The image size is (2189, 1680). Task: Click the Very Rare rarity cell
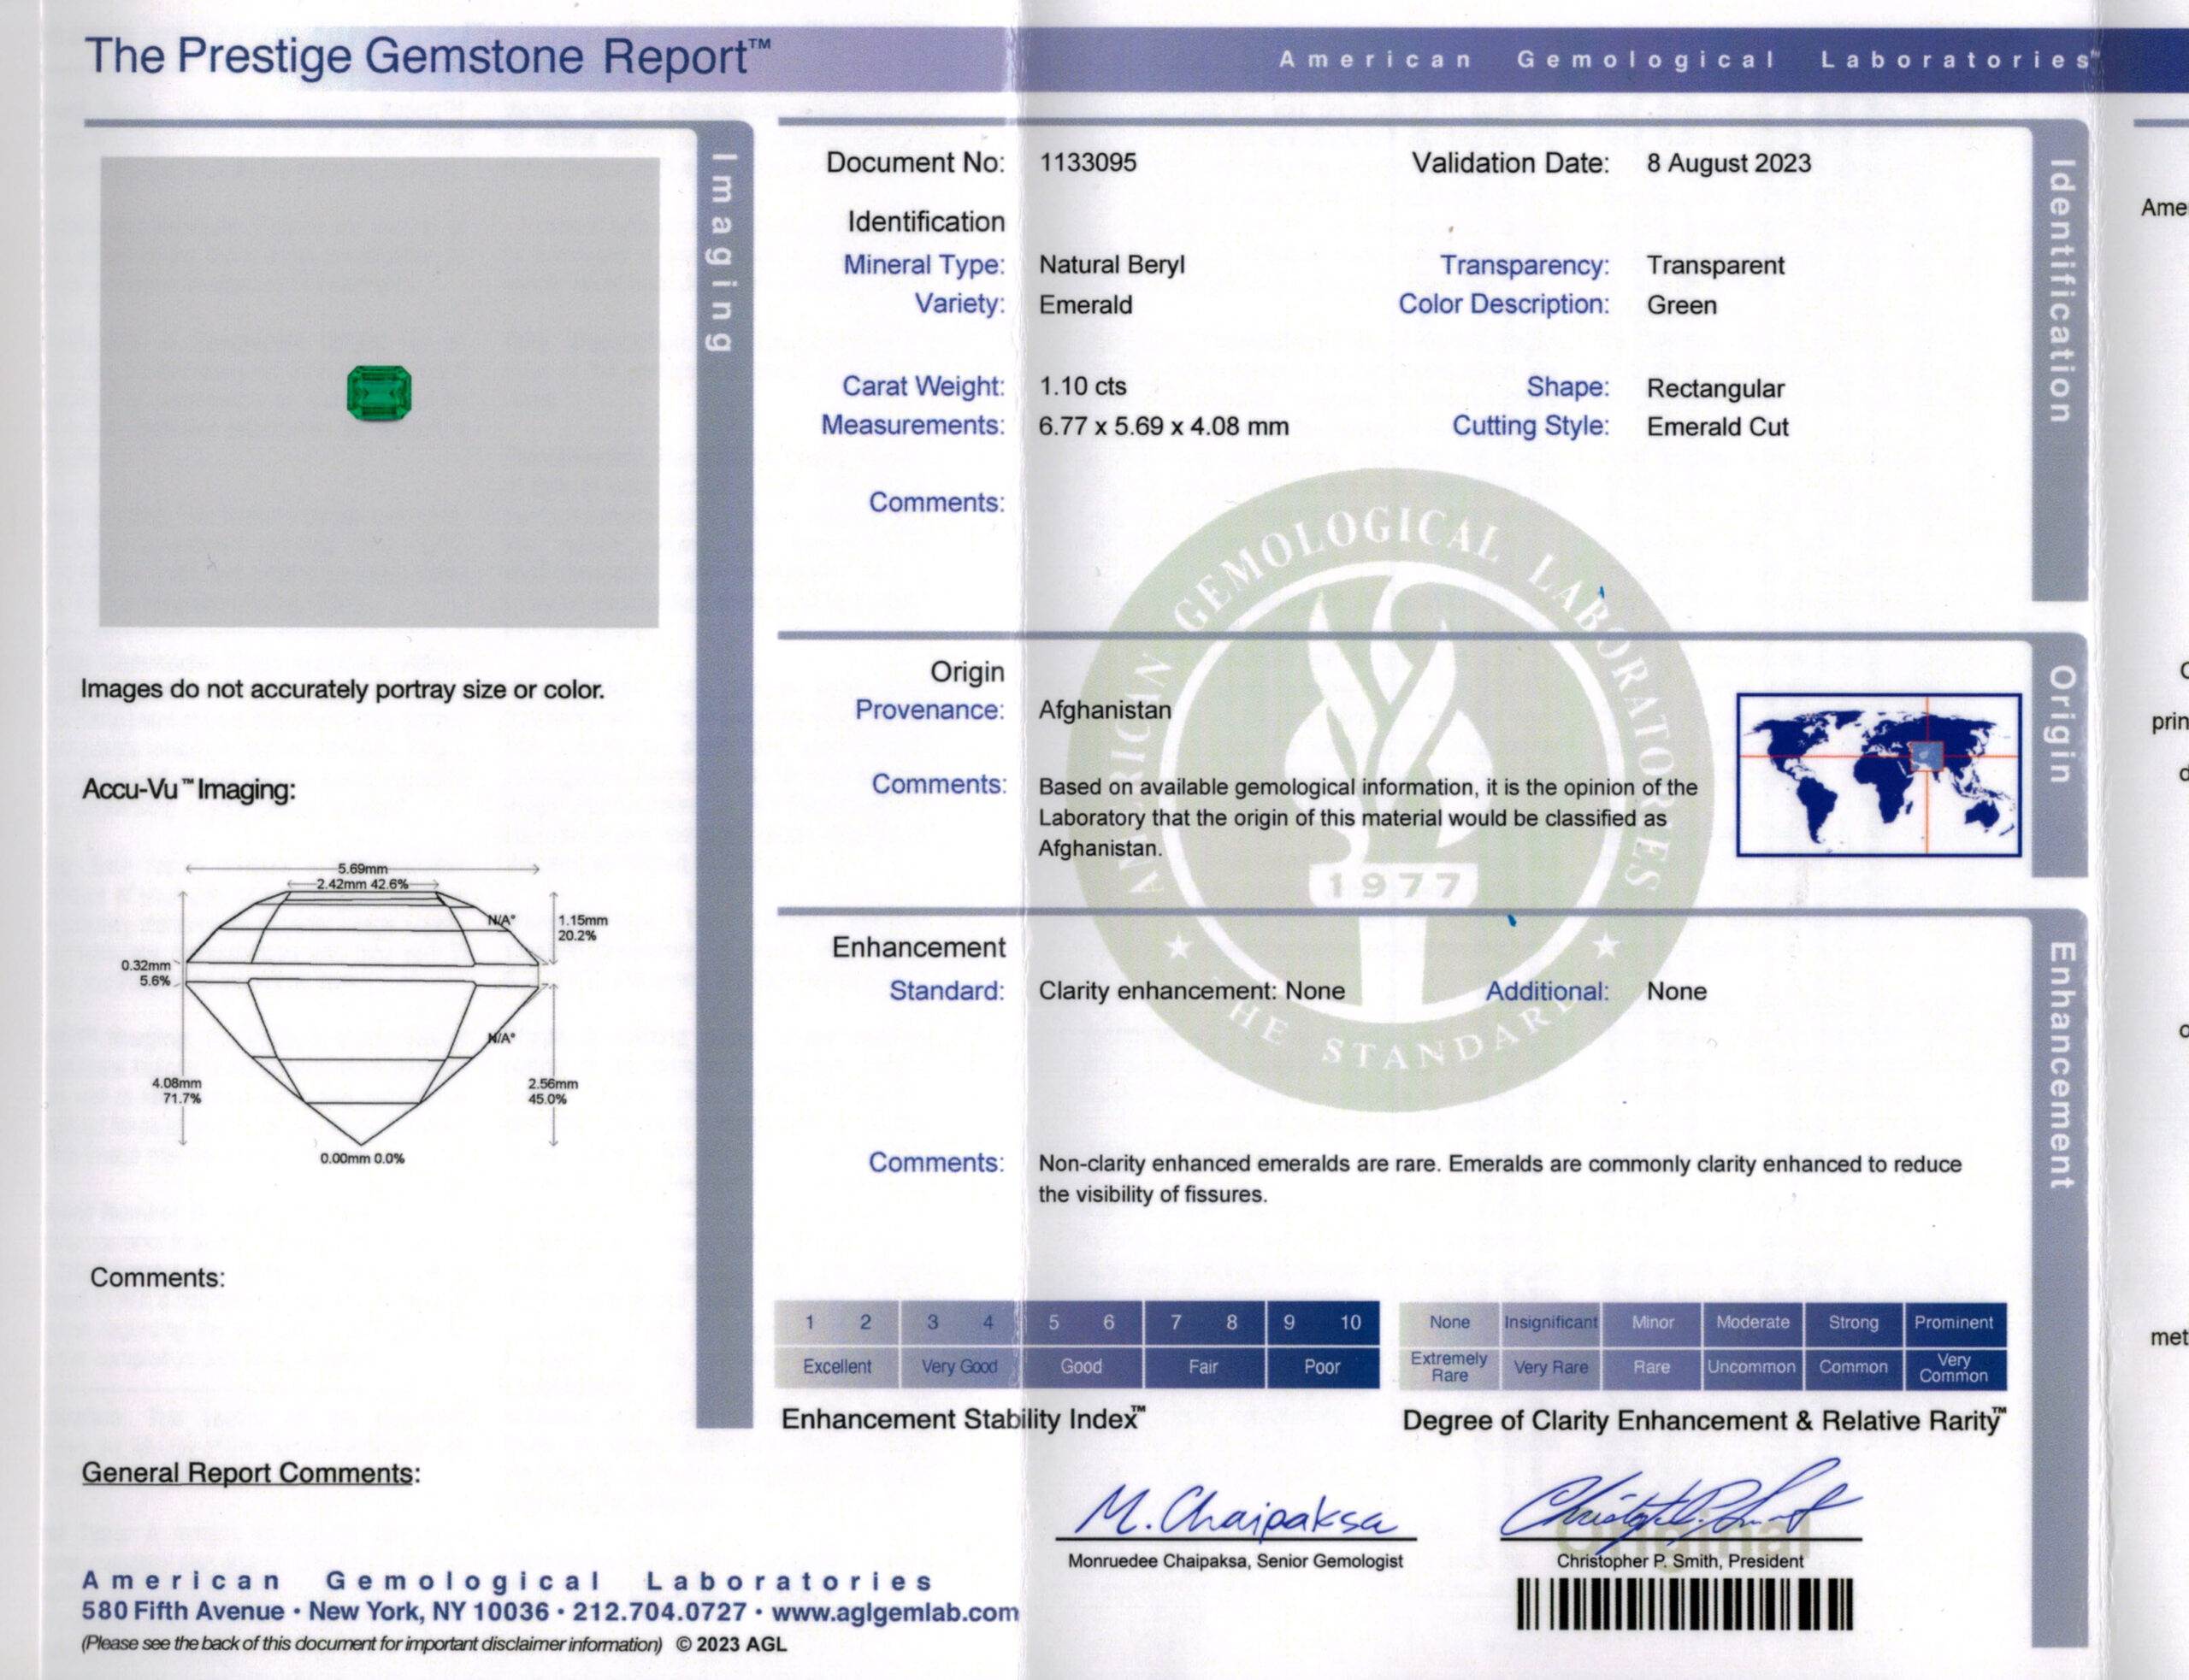(x=1551, y=1368)
